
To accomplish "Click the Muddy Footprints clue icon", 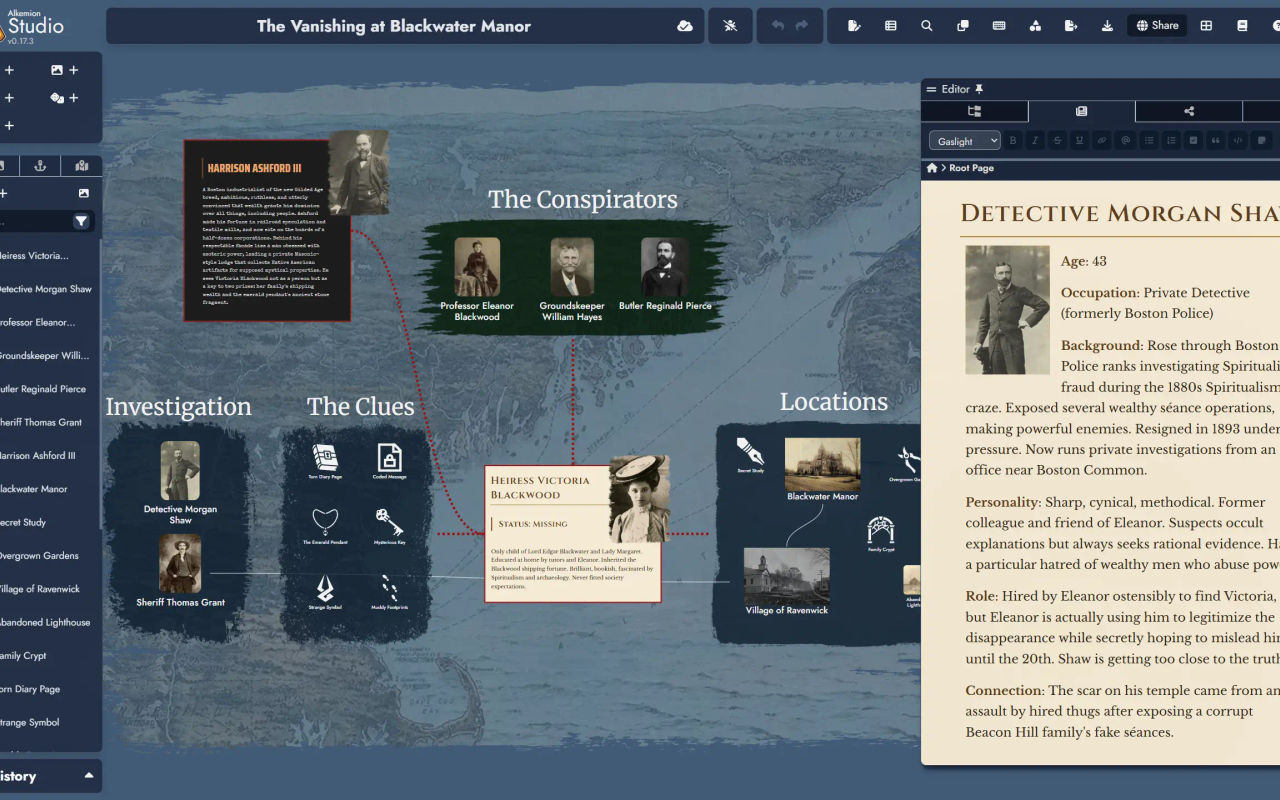I will click(x=389, y=588).
